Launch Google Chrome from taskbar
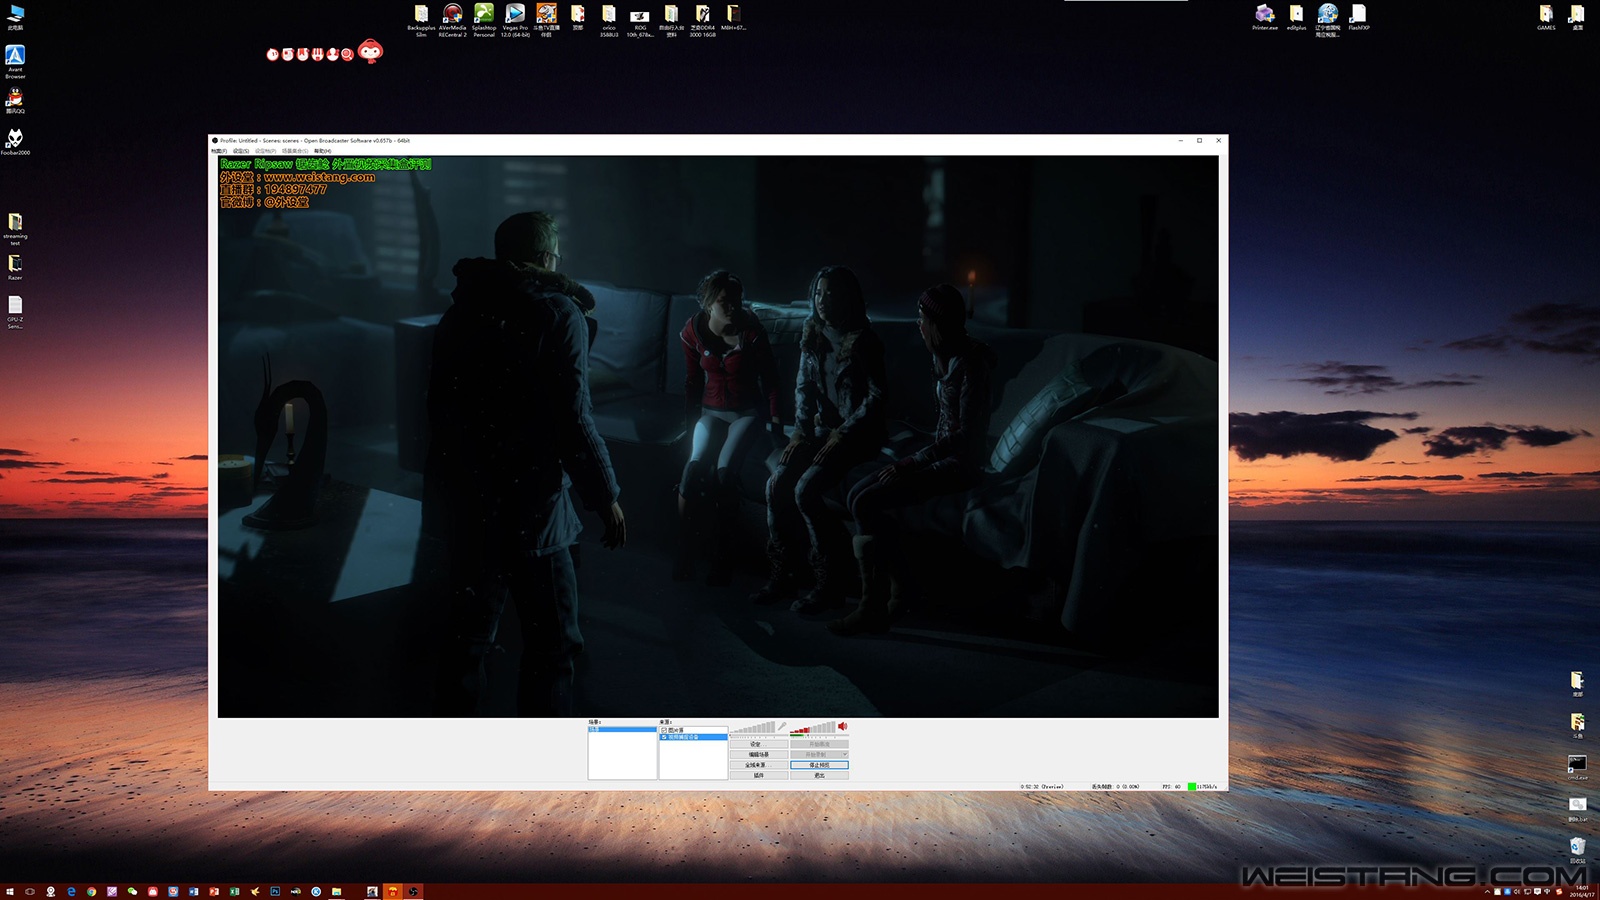 [91, 891]
